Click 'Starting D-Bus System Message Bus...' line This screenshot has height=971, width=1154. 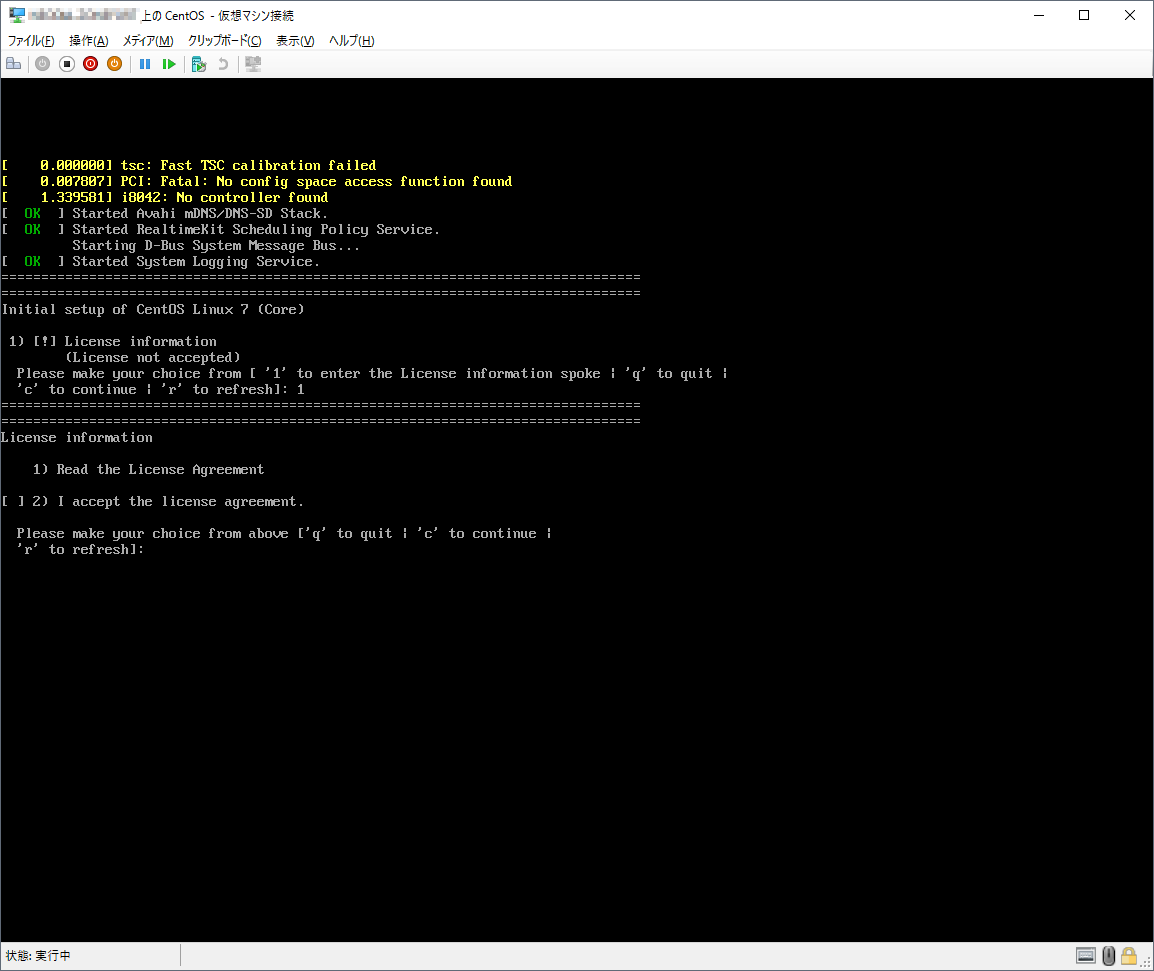[x=216, y=246]
